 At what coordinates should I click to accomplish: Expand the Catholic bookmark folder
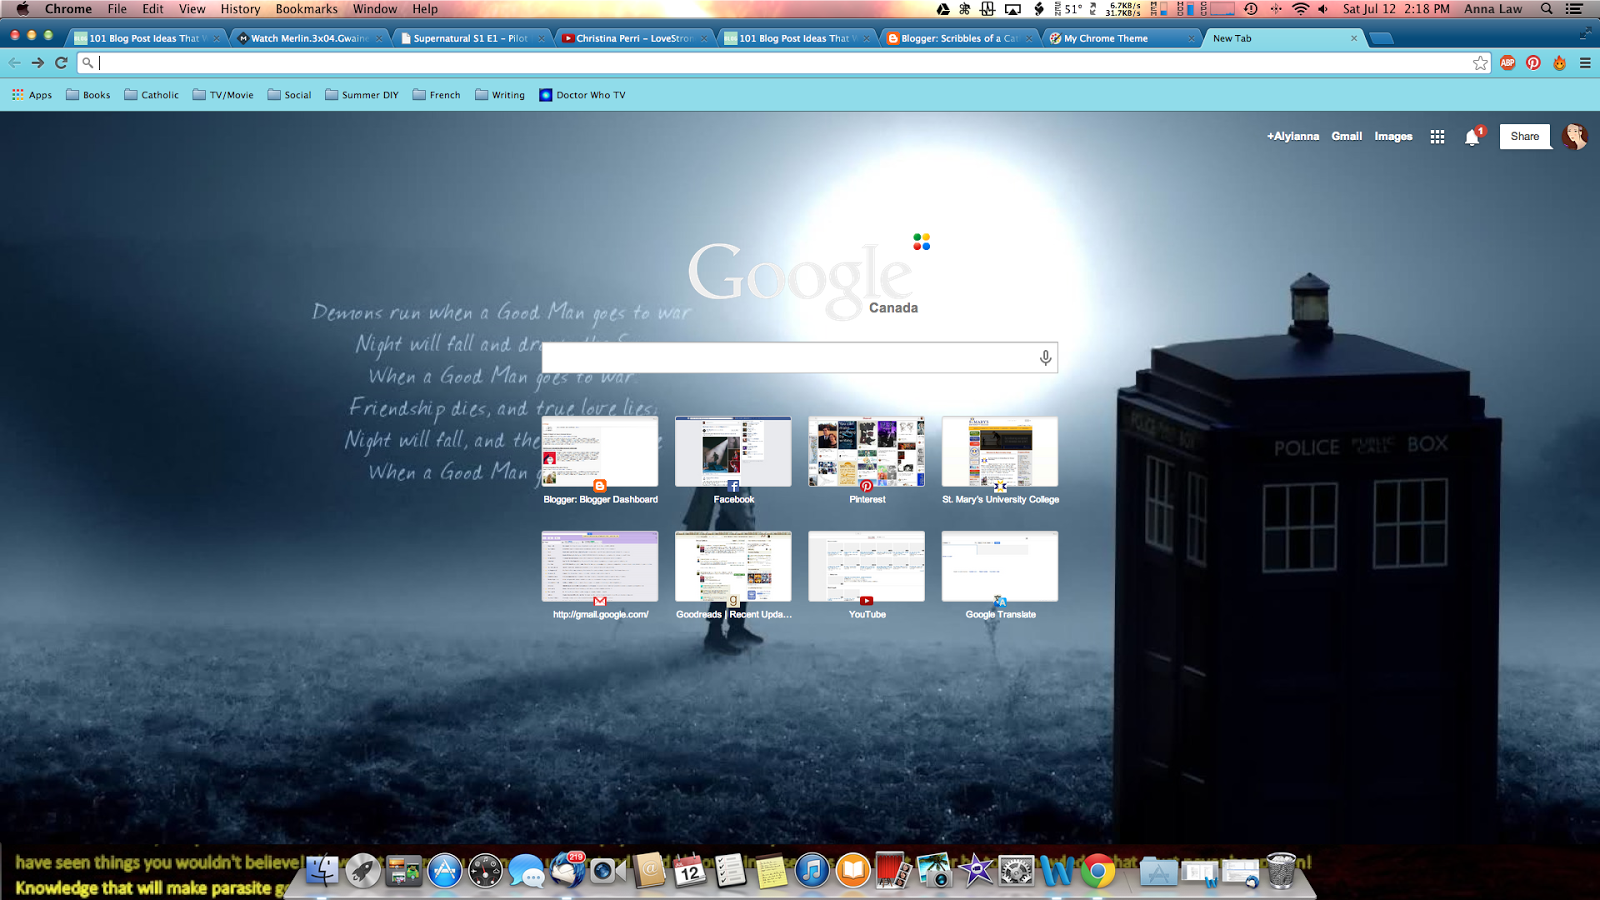pyautogui.click(x=151, y=95)
